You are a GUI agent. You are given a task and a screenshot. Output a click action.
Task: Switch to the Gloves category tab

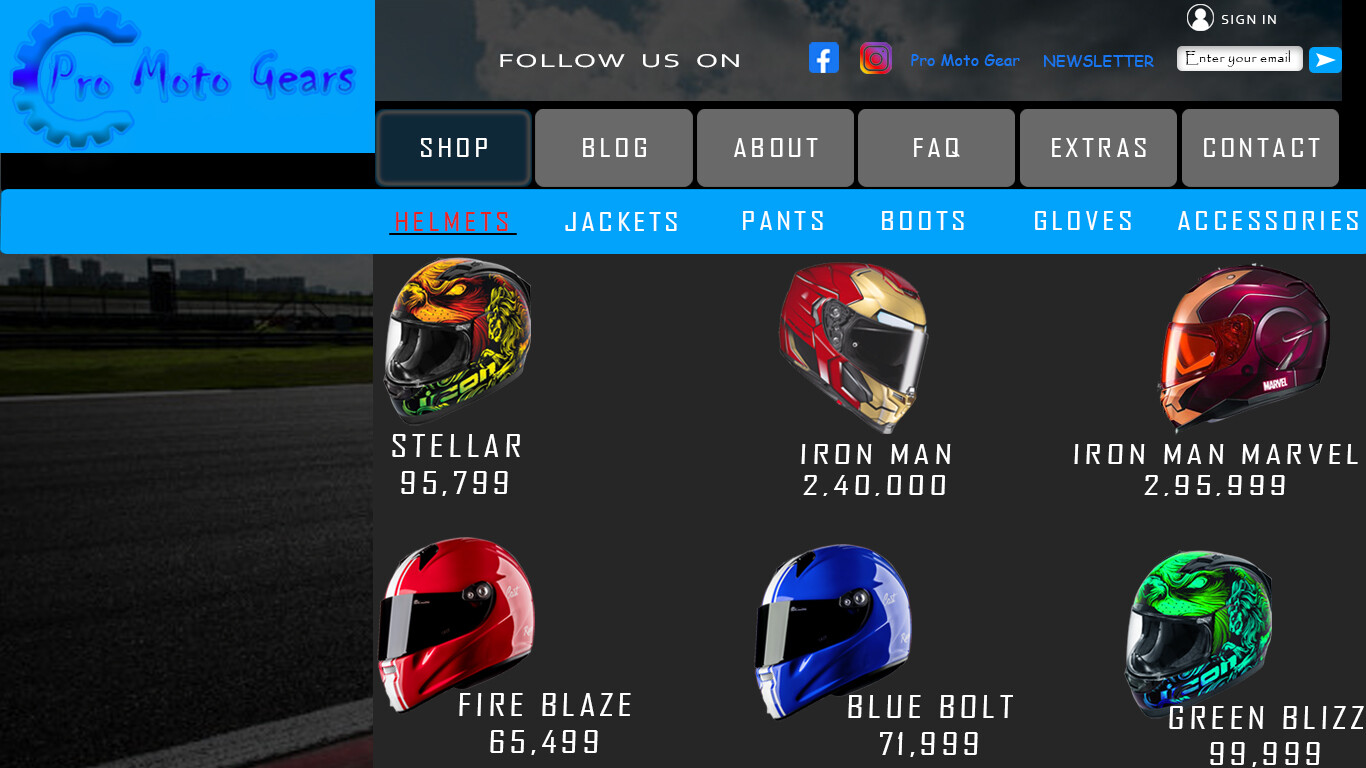[x=1084, y=220]
